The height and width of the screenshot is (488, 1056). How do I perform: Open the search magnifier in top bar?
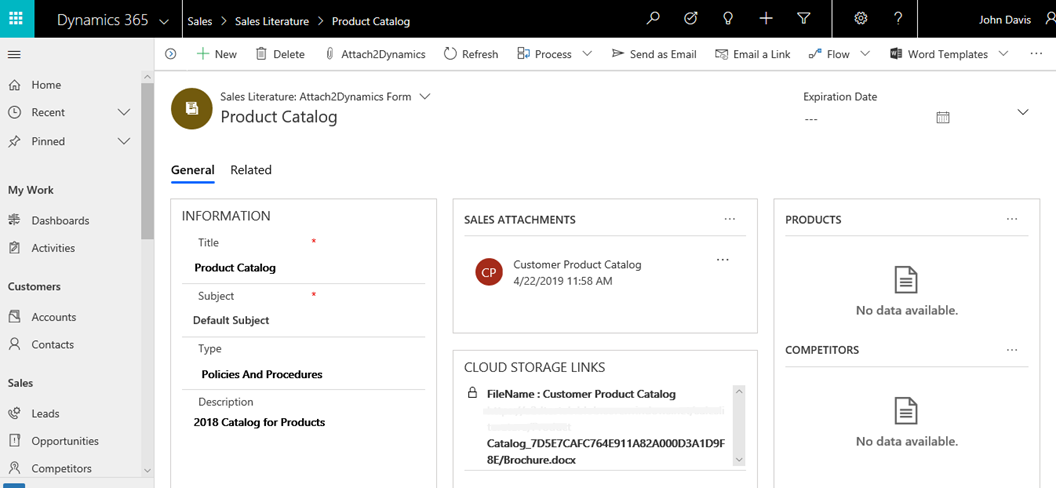click(653, 19)
